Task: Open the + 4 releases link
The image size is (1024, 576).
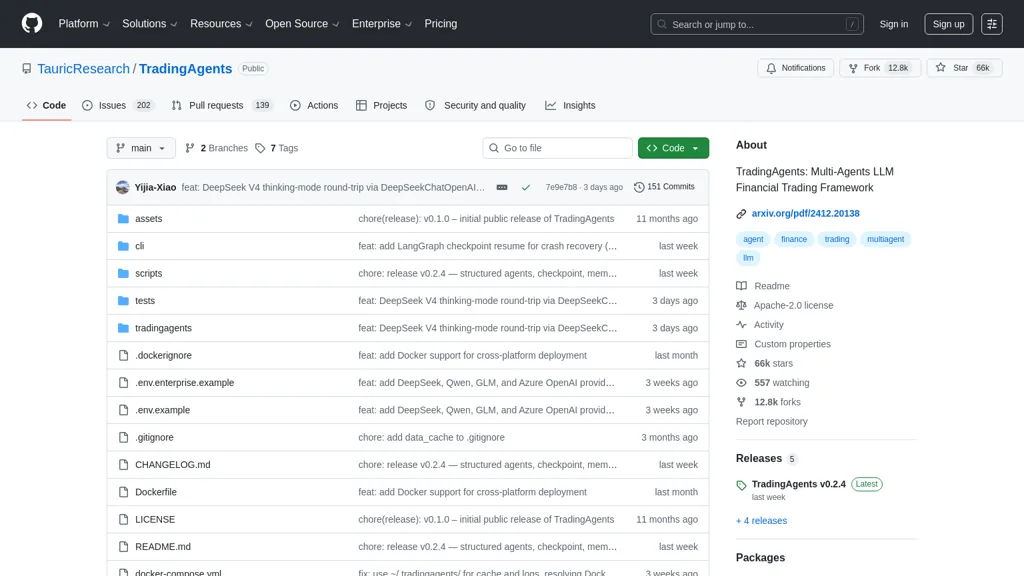Action: 761,520
